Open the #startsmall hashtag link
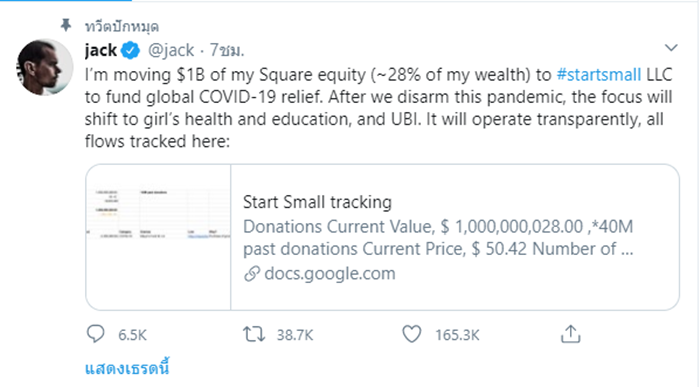This screenshot has width=700, height=387. click(599, 75)
